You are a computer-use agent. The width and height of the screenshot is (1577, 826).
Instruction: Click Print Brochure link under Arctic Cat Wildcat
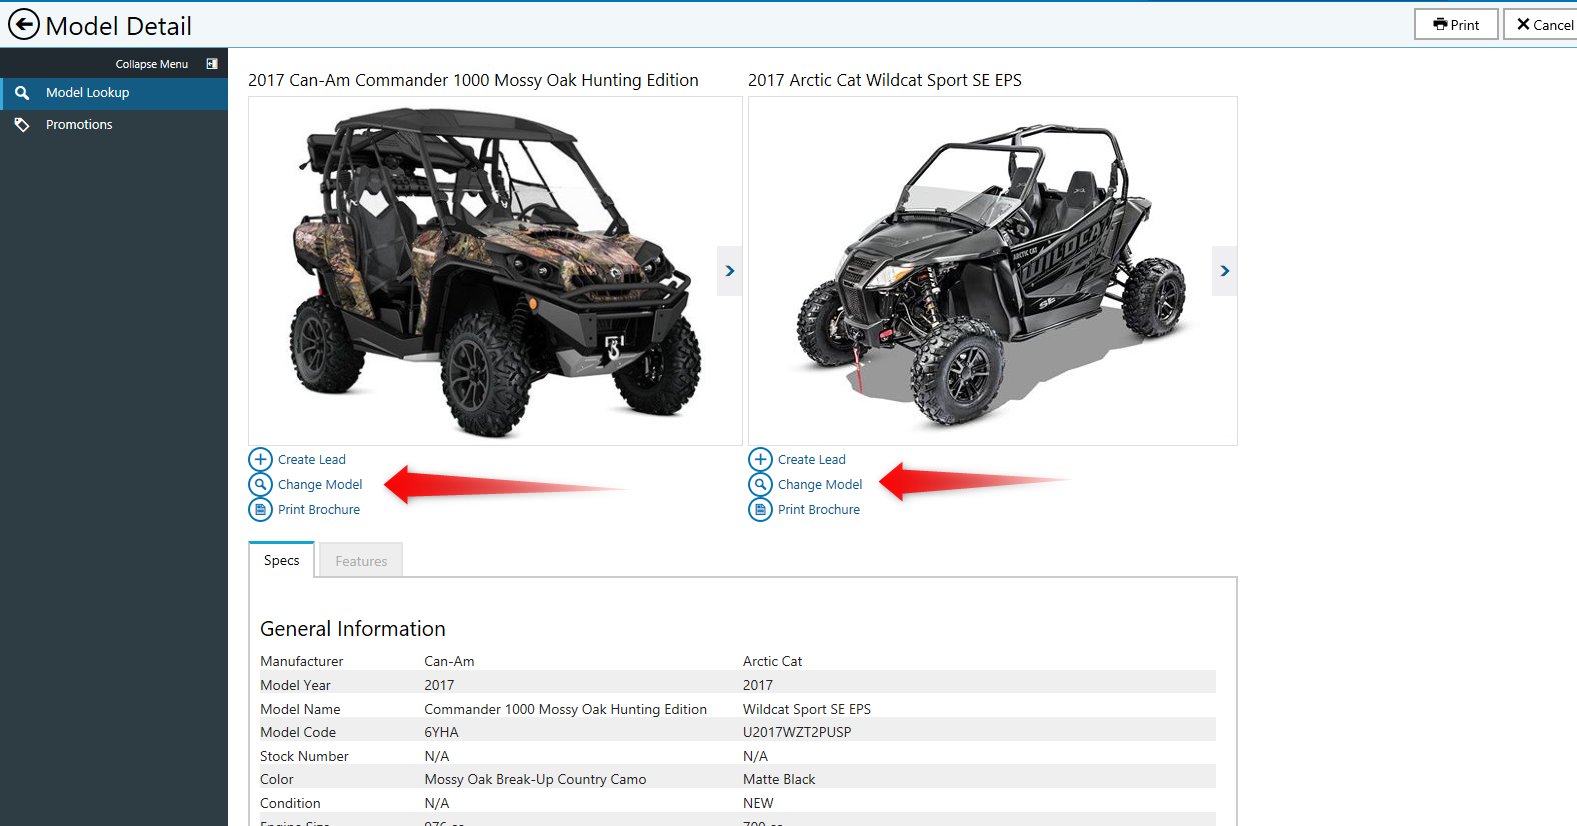click(x=819, y=510)
